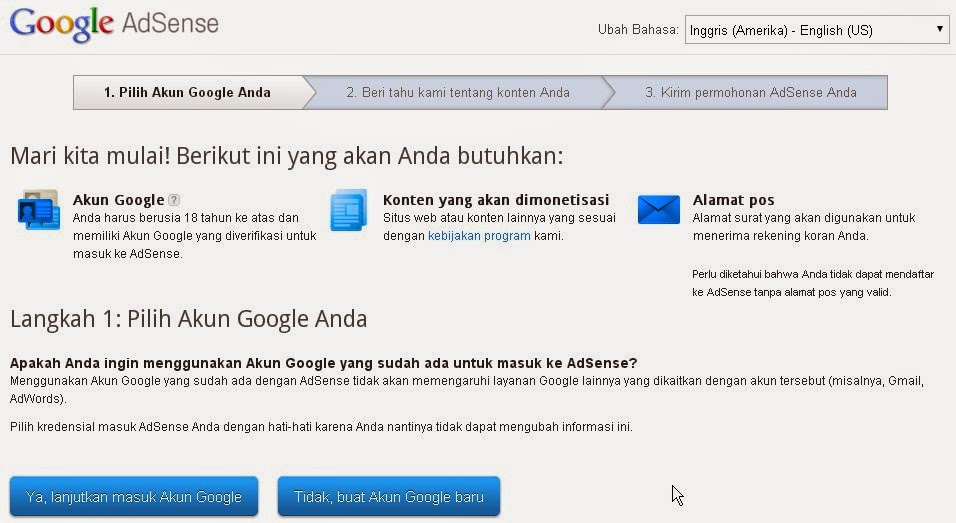
Task: Click the help question mark beside Akun Google
Action: (174, 200)
